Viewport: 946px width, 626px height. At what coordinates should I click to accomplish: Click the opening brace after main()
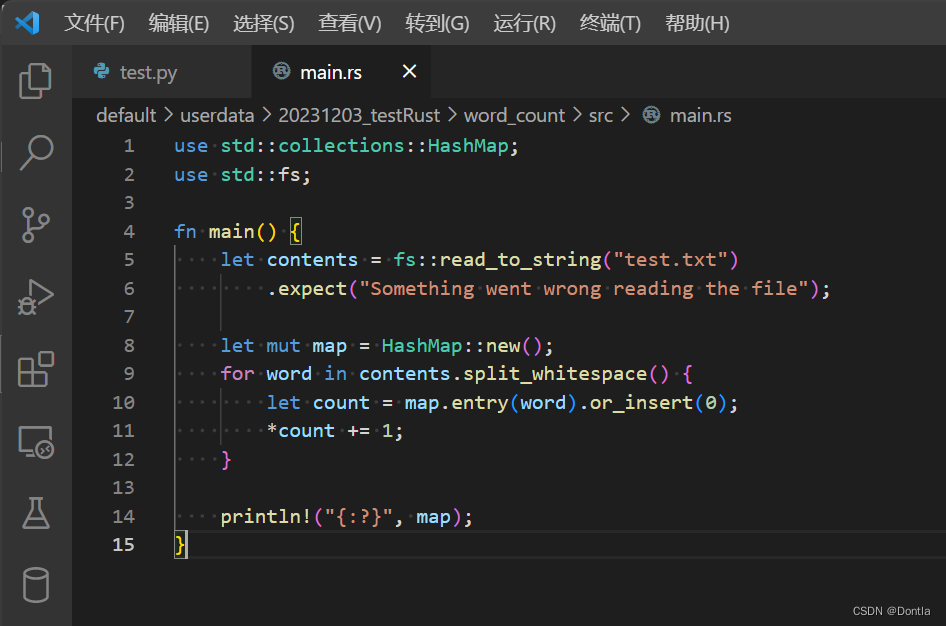tap(295, 232)
